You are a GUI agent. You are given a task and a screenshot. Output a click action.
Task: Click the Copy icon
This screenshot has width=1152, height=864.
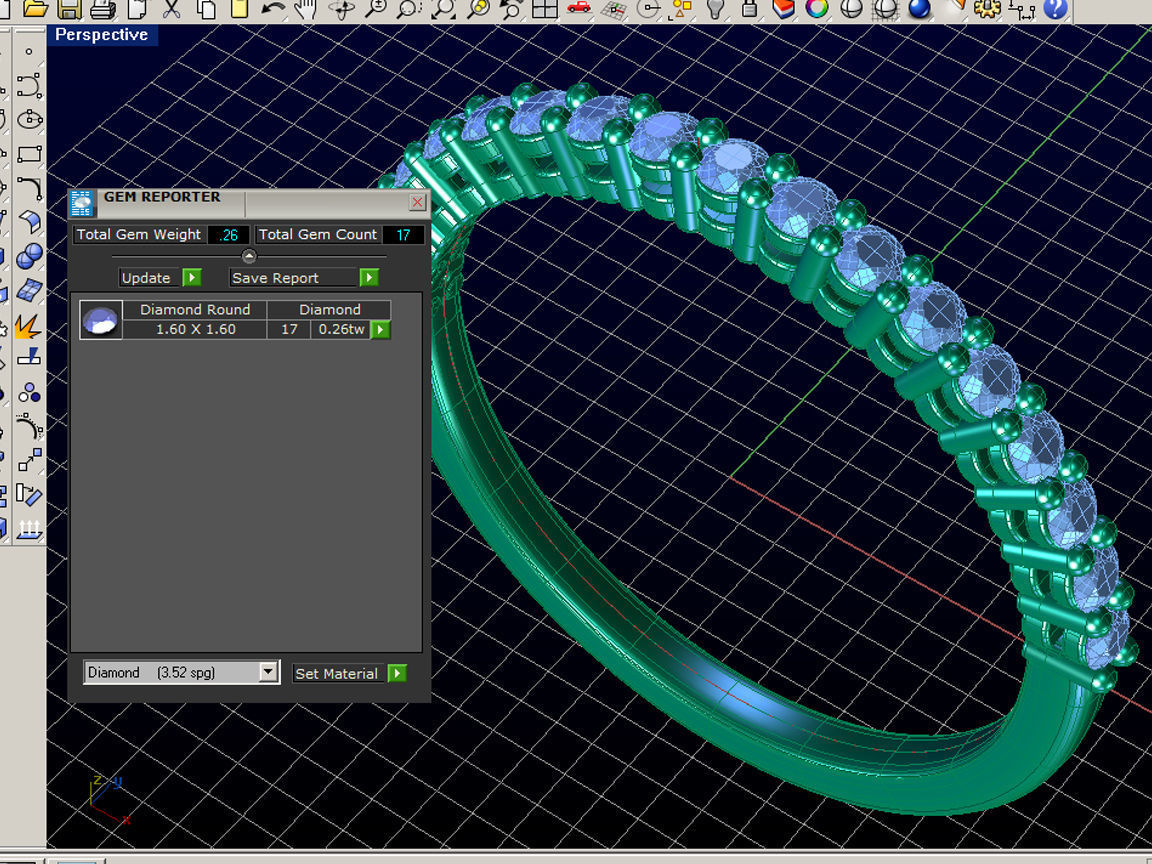206,9
